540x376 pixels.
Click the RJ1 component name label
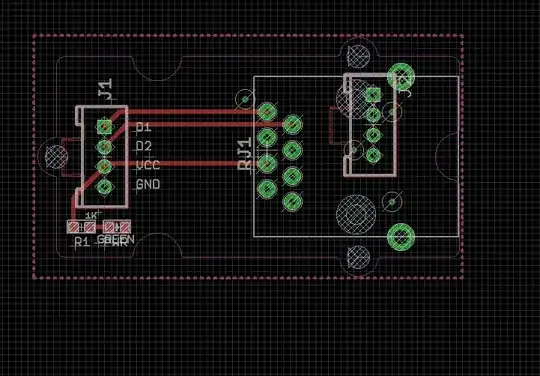[246, 154]
